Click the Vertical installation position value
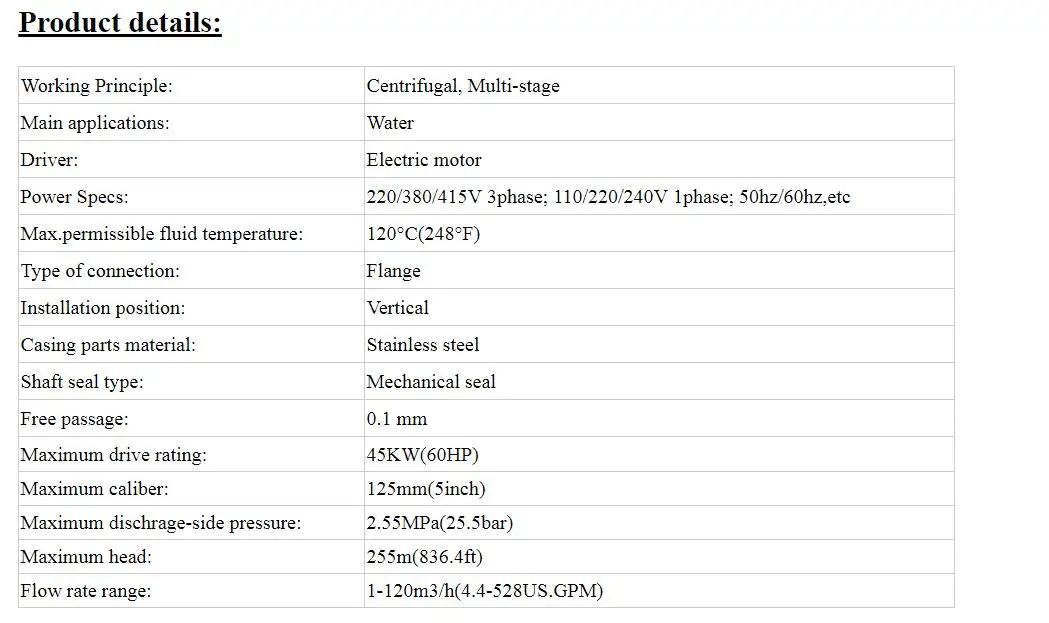Viewport: 1049px width, 623px height. pyautogui.click(x=397, y=308)
